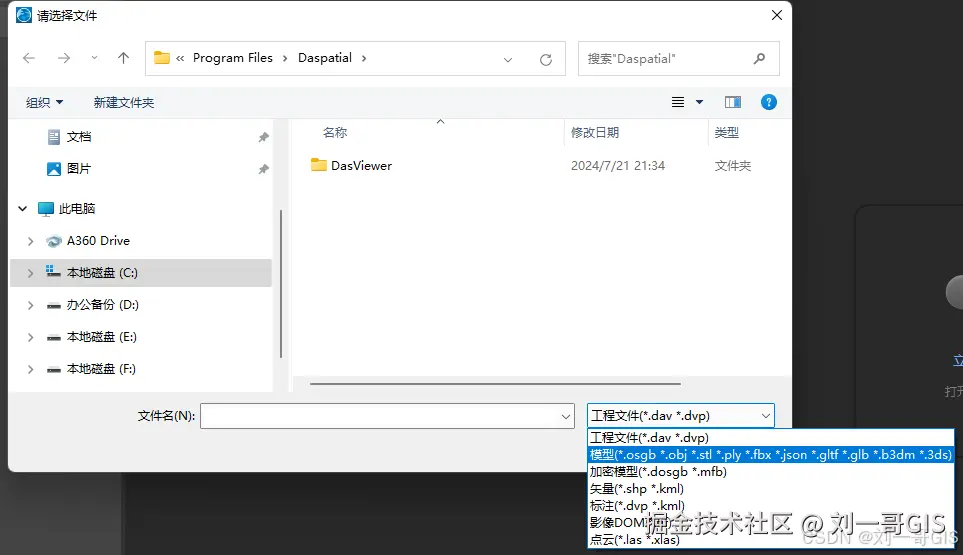This screenshot has height=555, width=963.
Task: Click the magnifier search icon
Action: [760, 58]
